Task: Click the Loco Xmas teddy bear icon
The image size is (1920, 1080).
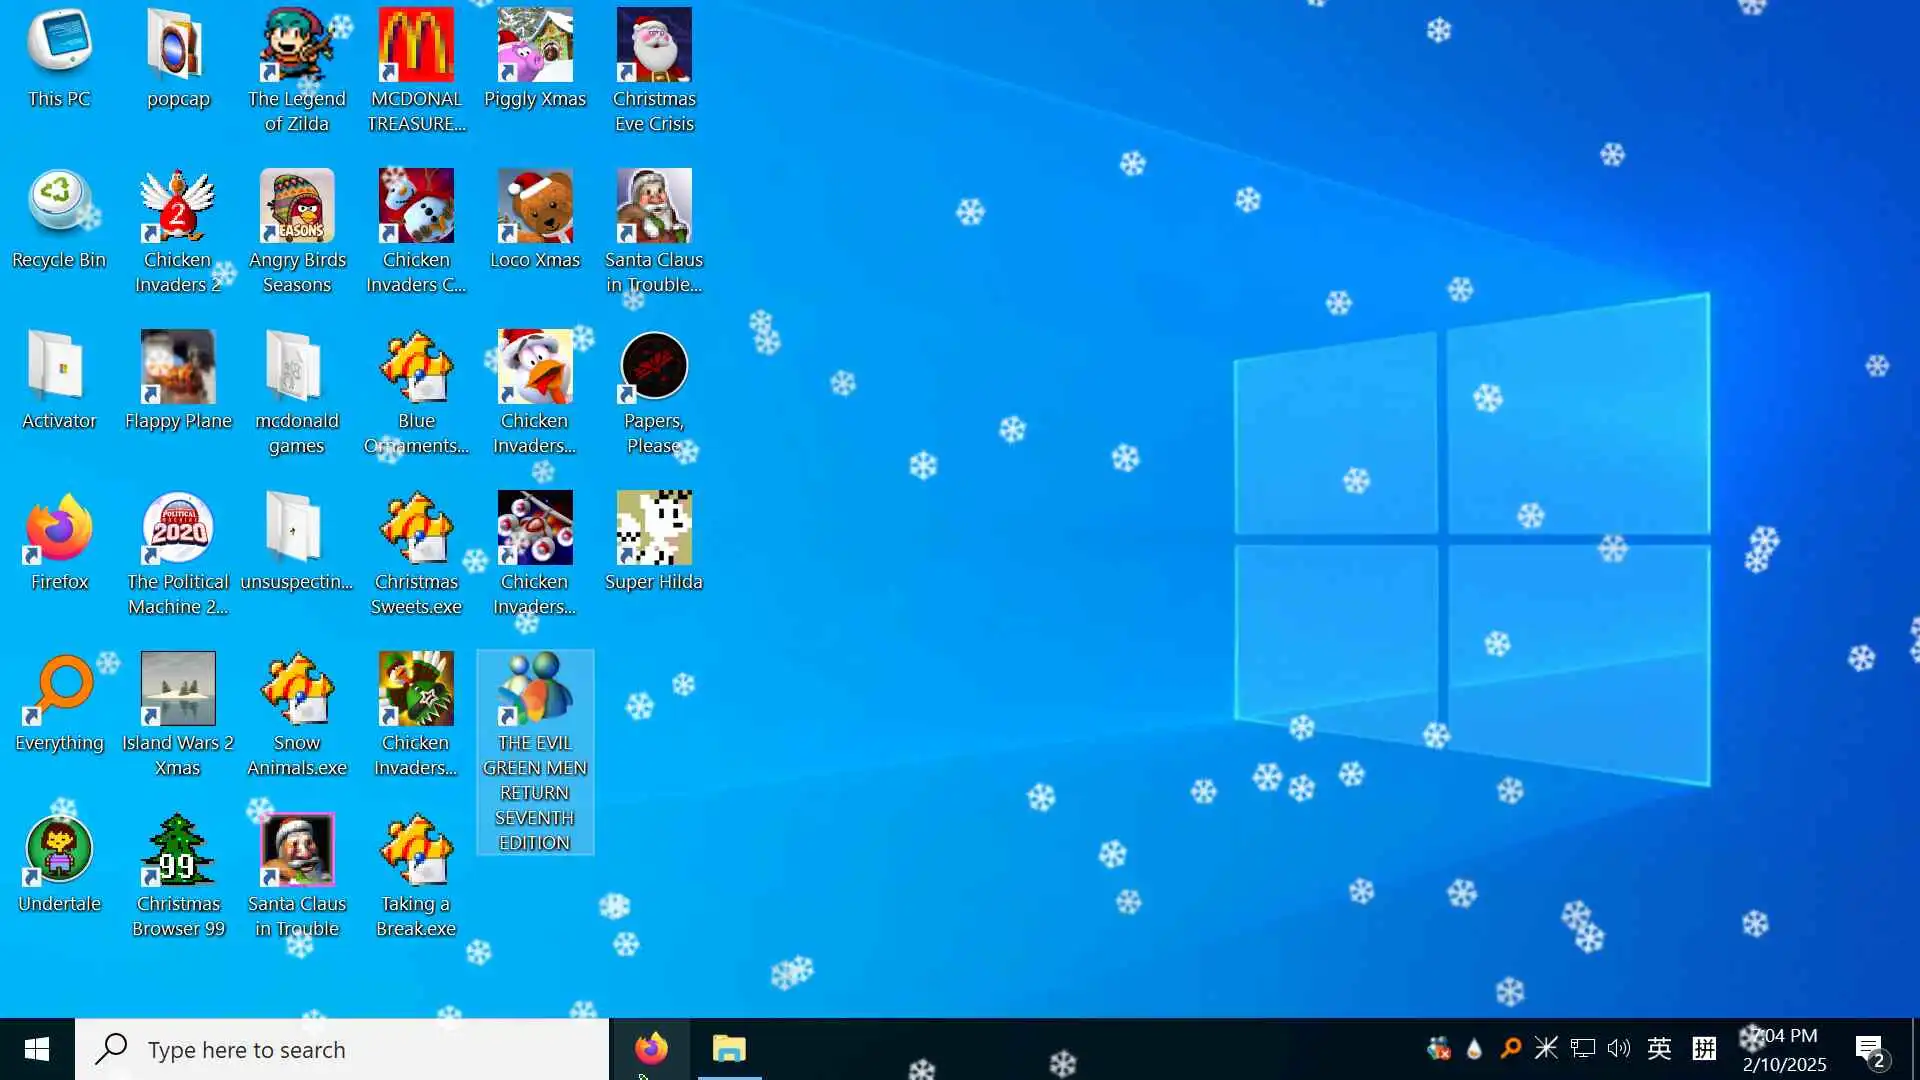Action: 535,206
